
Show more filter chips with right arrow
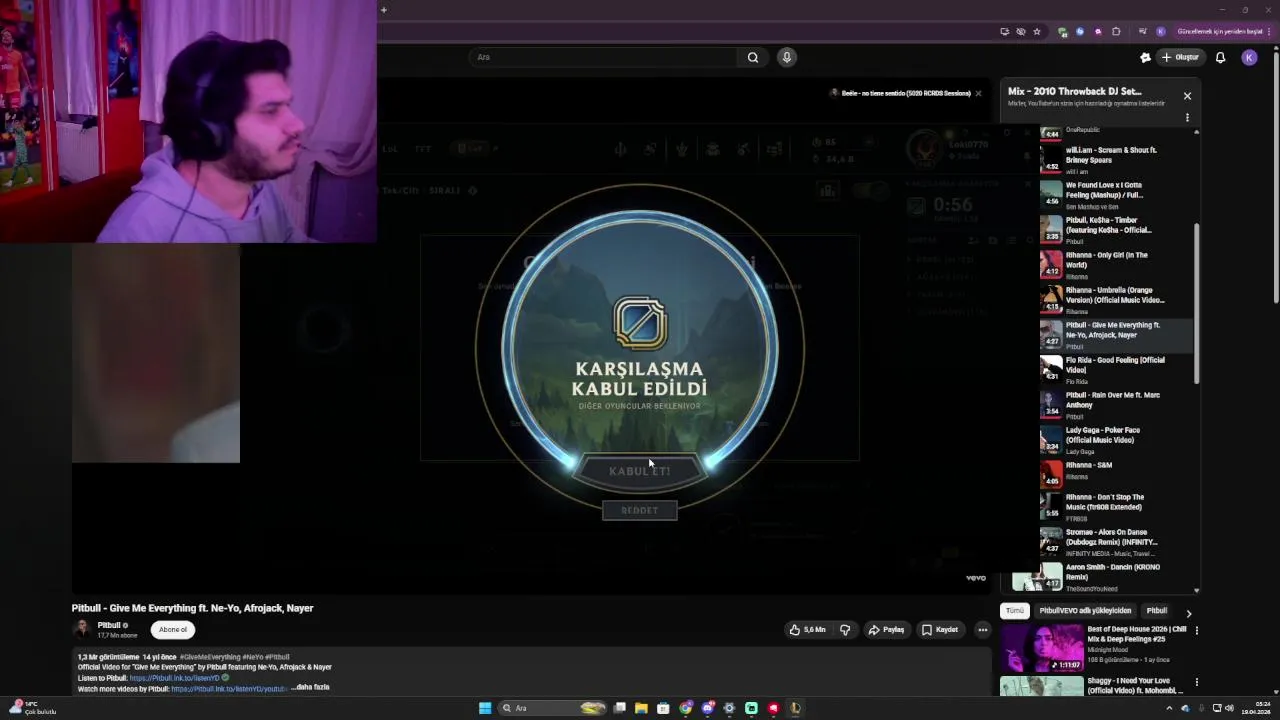tap(1188, 613)
